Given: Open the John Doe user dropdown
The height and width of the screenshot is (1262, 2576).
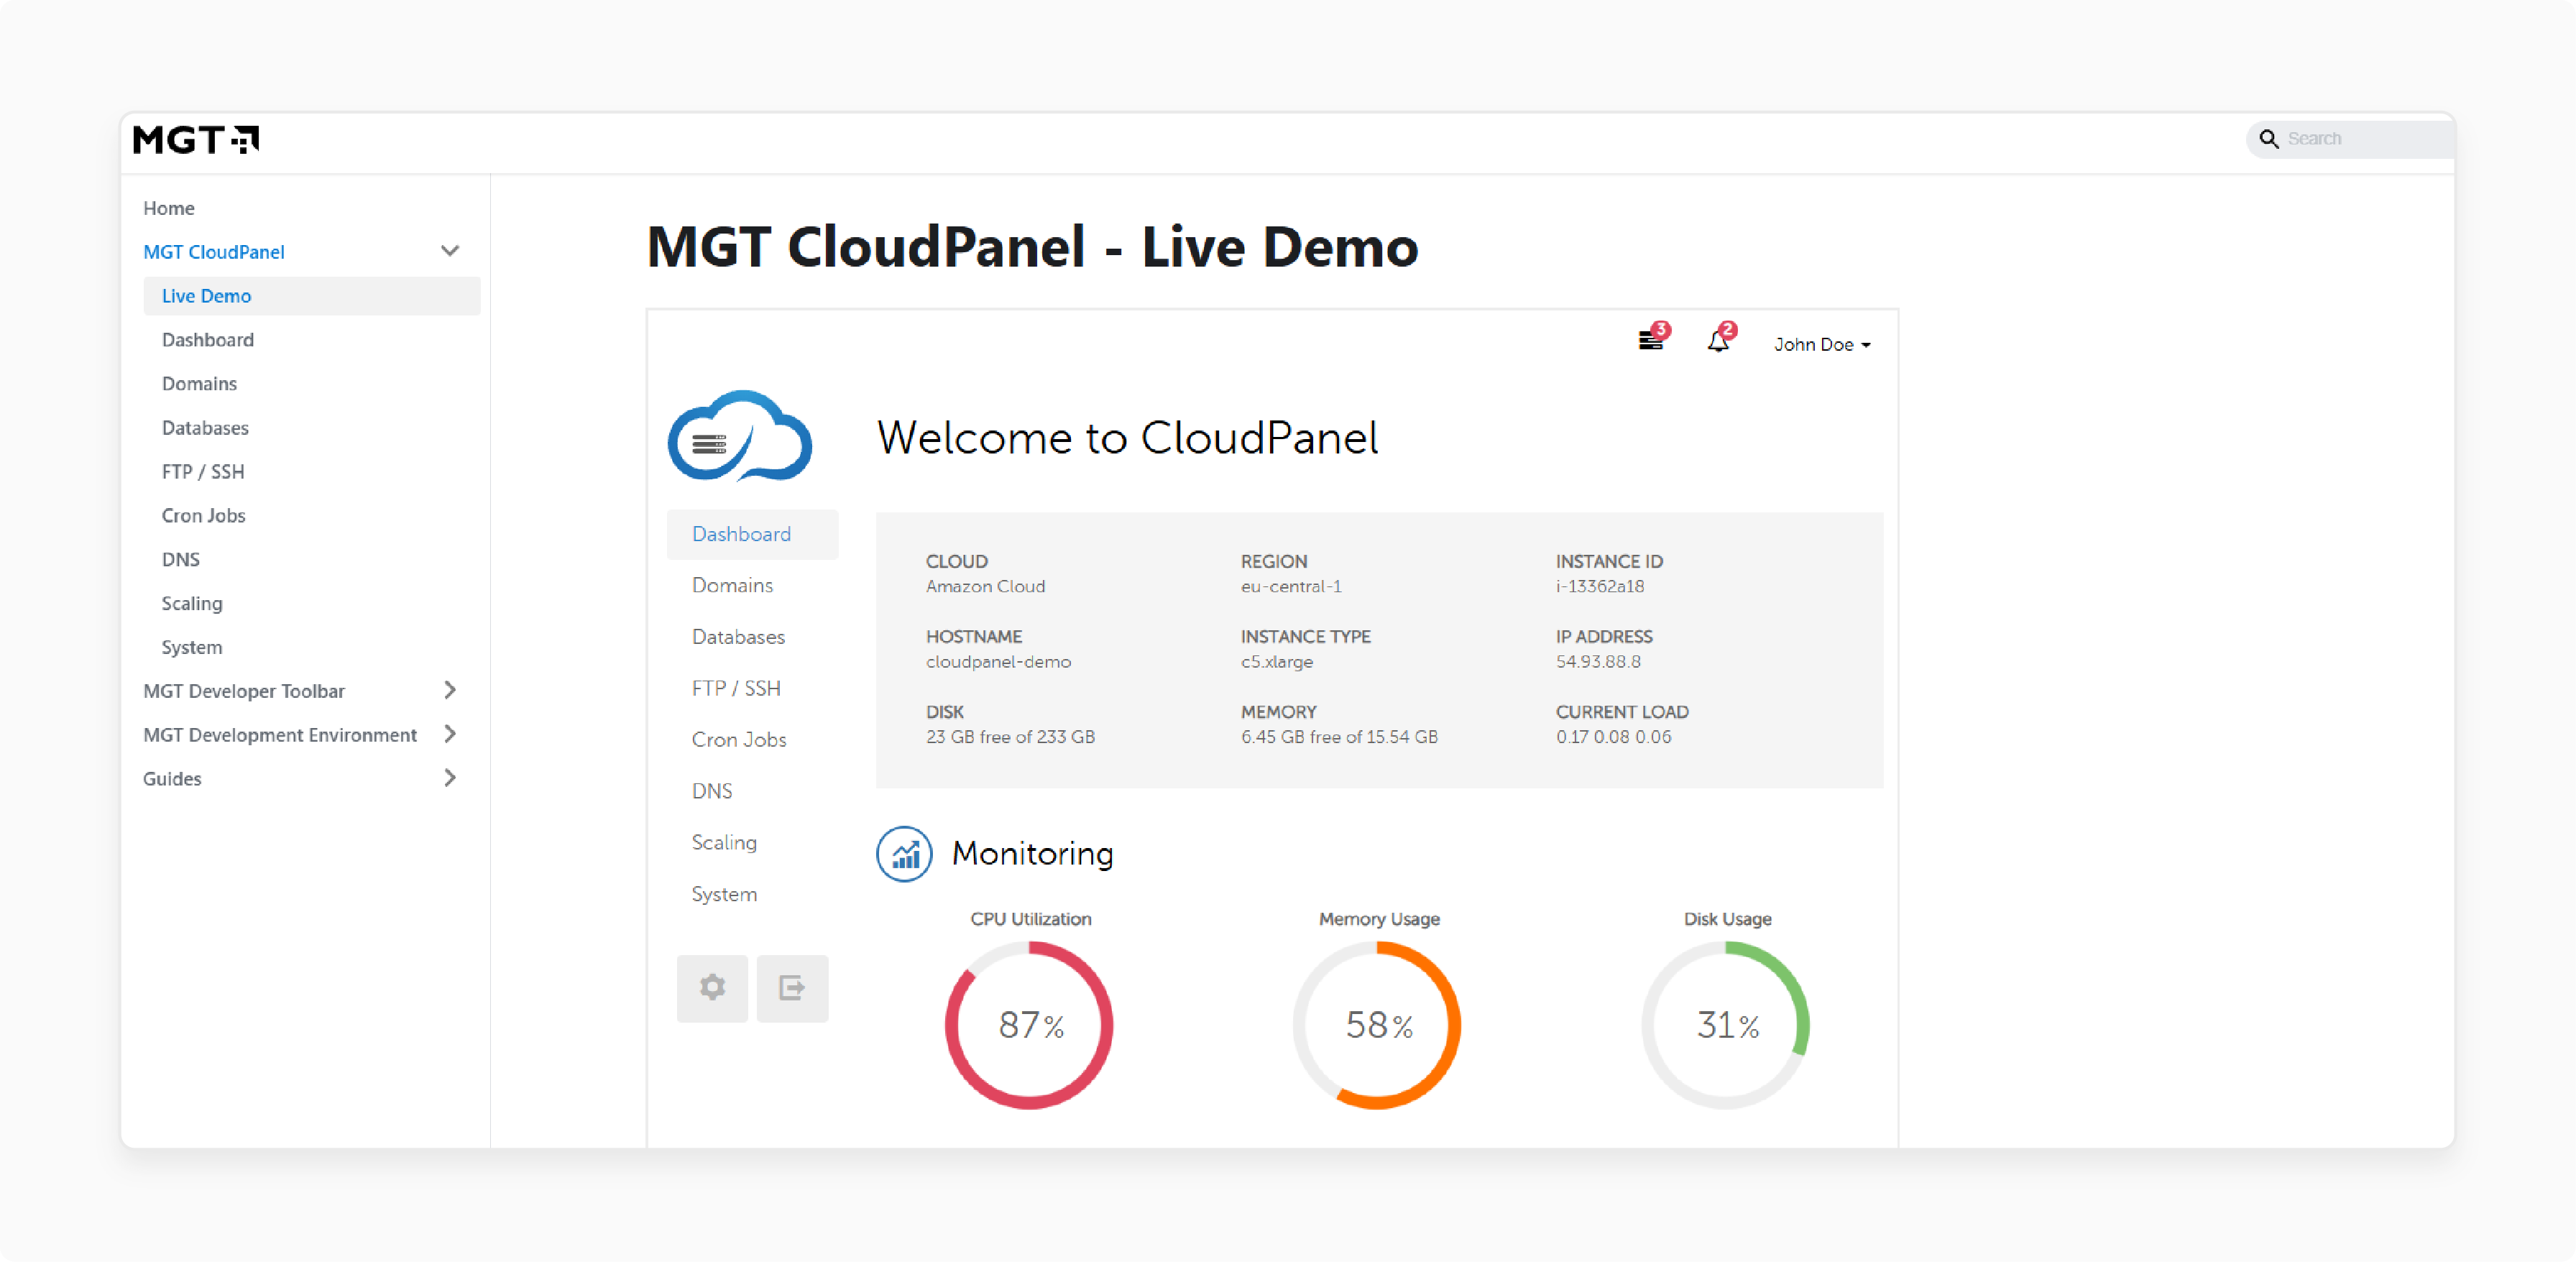Looking at the screenshot, I should click(1822, 344).
